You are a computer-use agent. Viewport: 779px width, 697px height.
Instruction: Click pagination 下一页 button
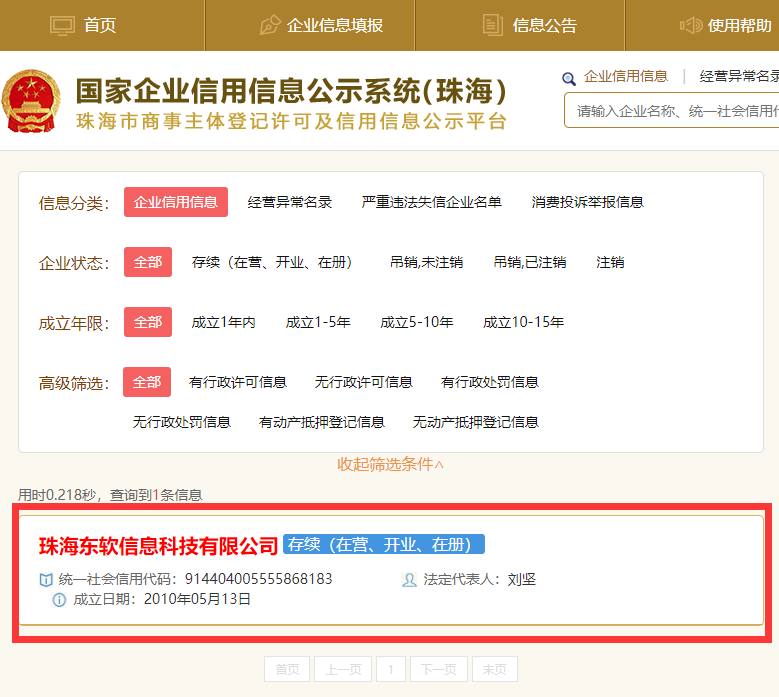point(439,669)
